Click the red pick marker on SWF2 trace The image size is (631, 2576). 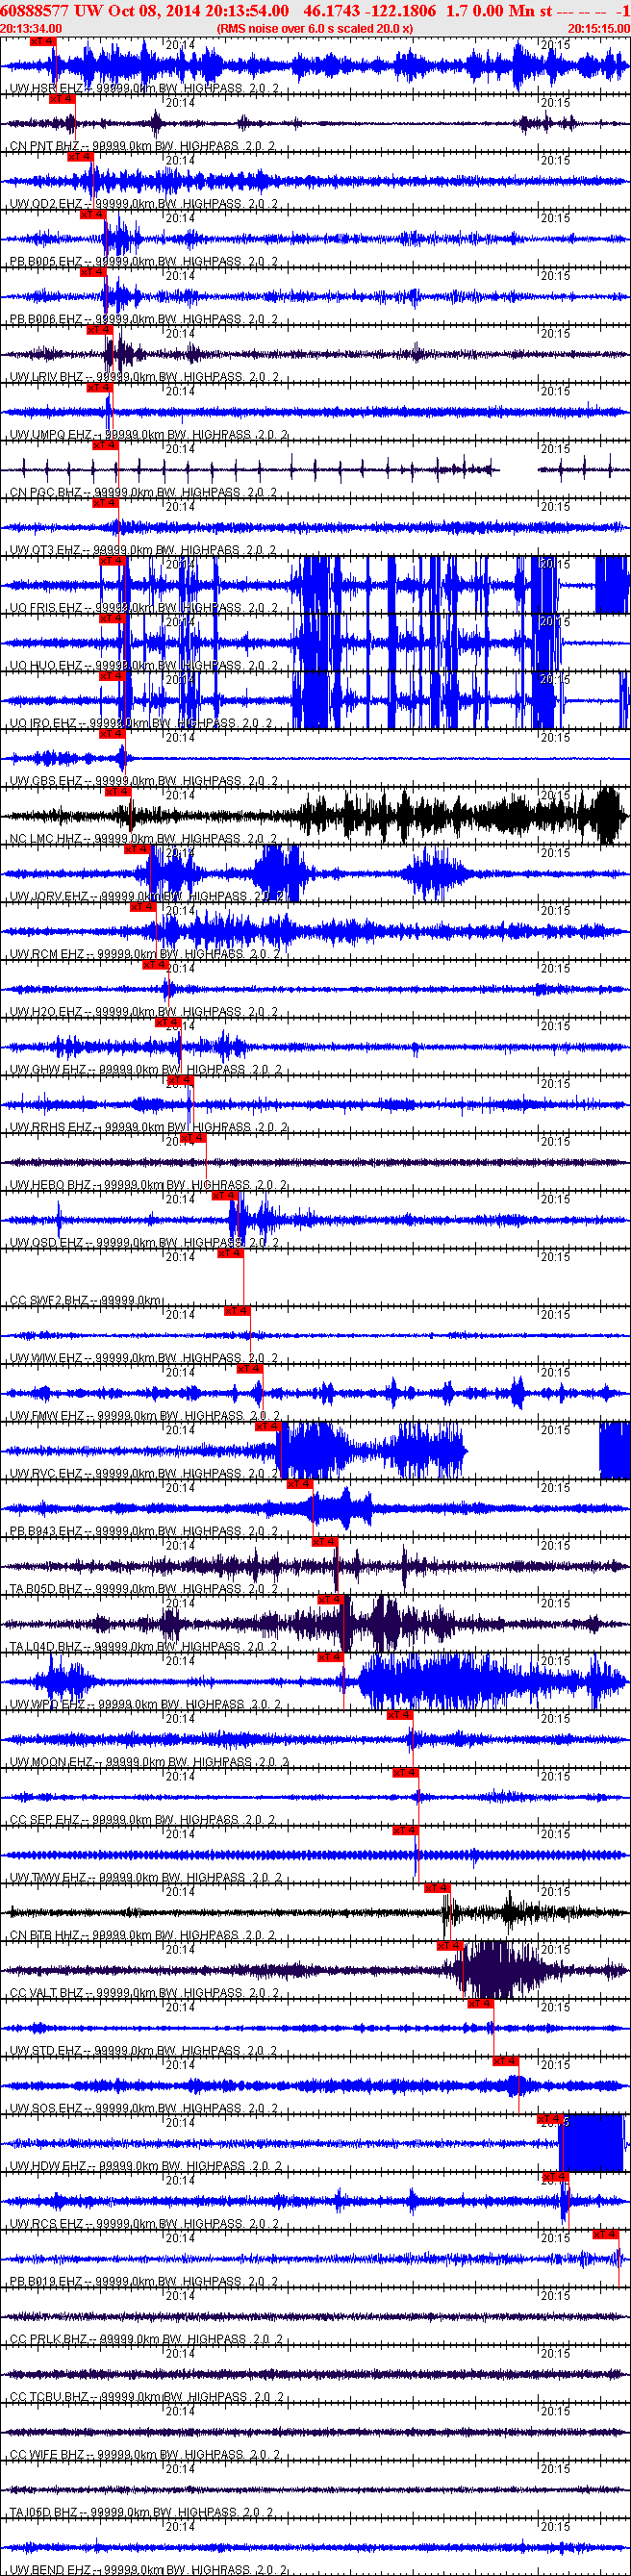tap(230, 1253)
